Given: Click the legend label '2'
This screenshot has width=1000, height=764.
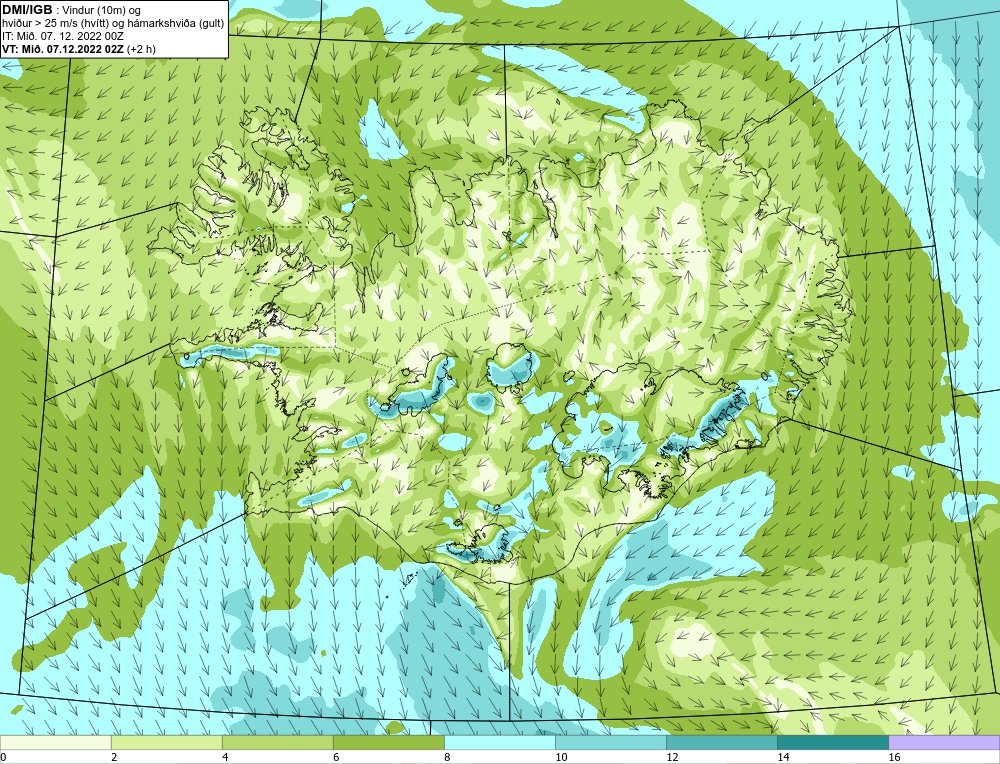Looking at the screenshot, I should (x=114, y=757).
